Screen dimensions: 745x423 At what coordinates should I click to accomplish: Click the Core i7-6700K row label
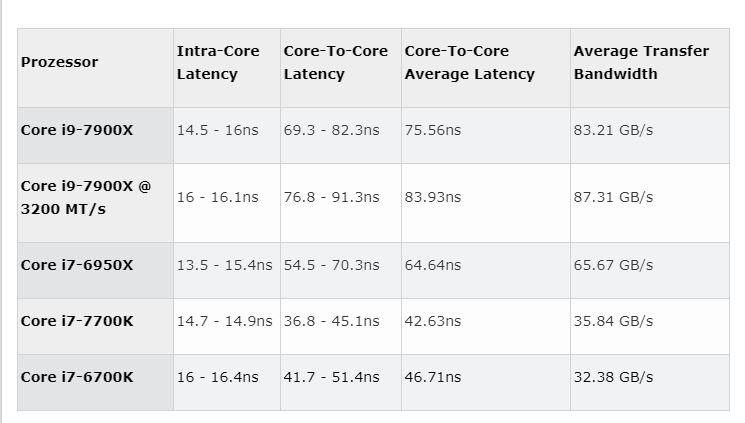96,383
